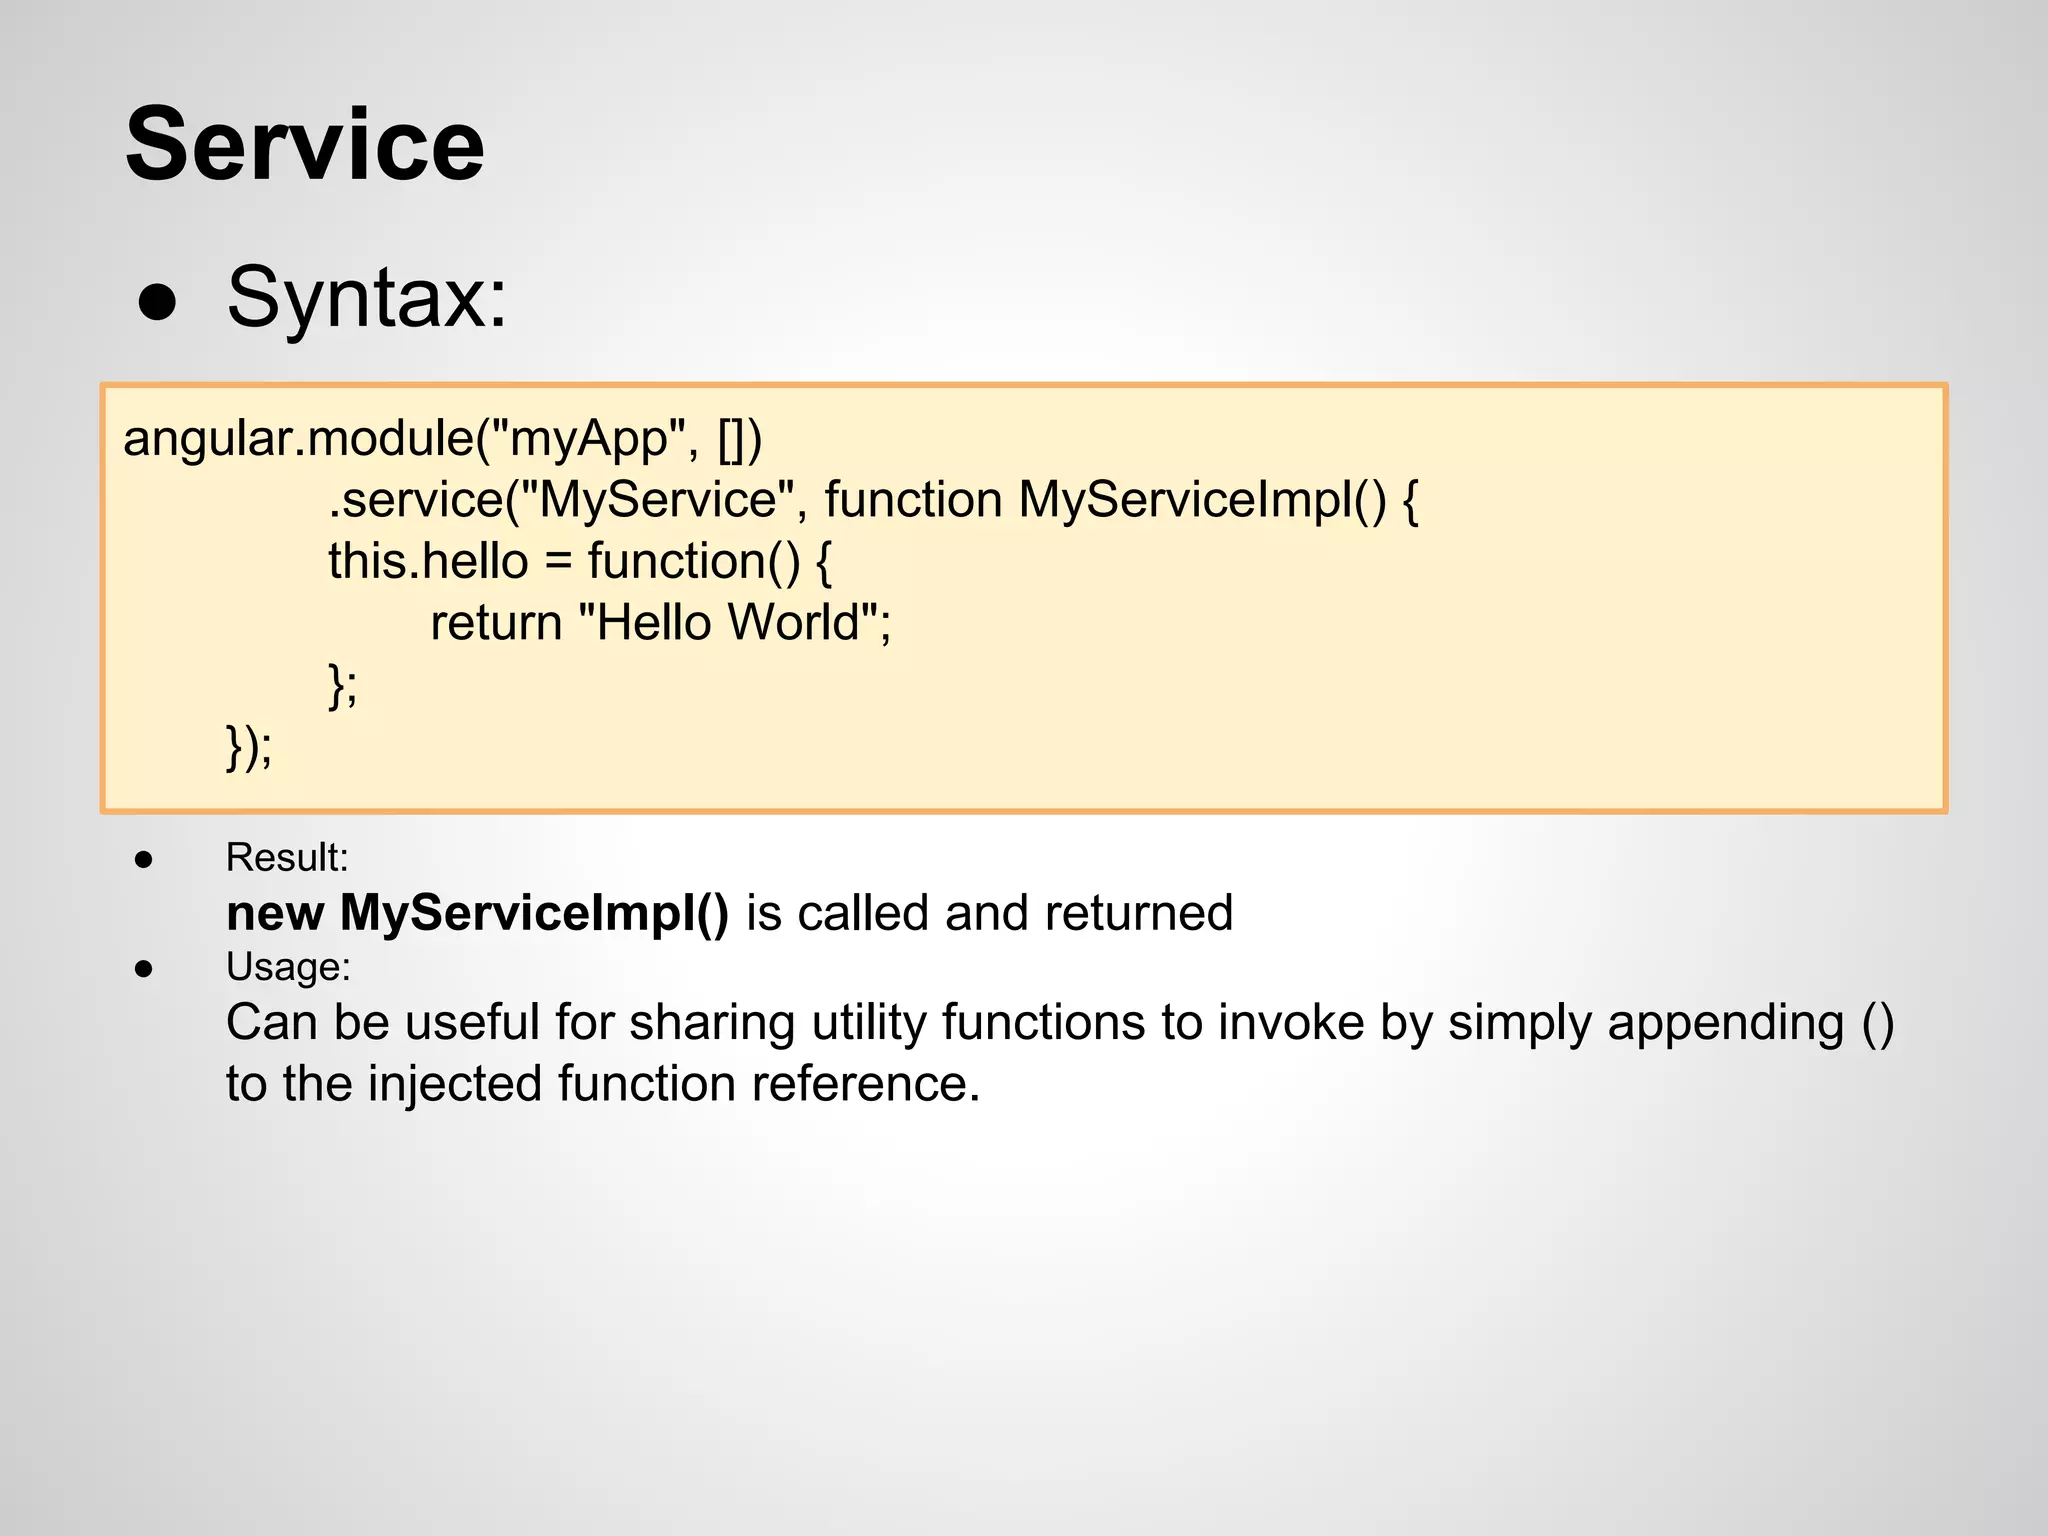Click the "Usage:" label
The height and width of the screenshot is (1536, 2048).
(289, 967)
